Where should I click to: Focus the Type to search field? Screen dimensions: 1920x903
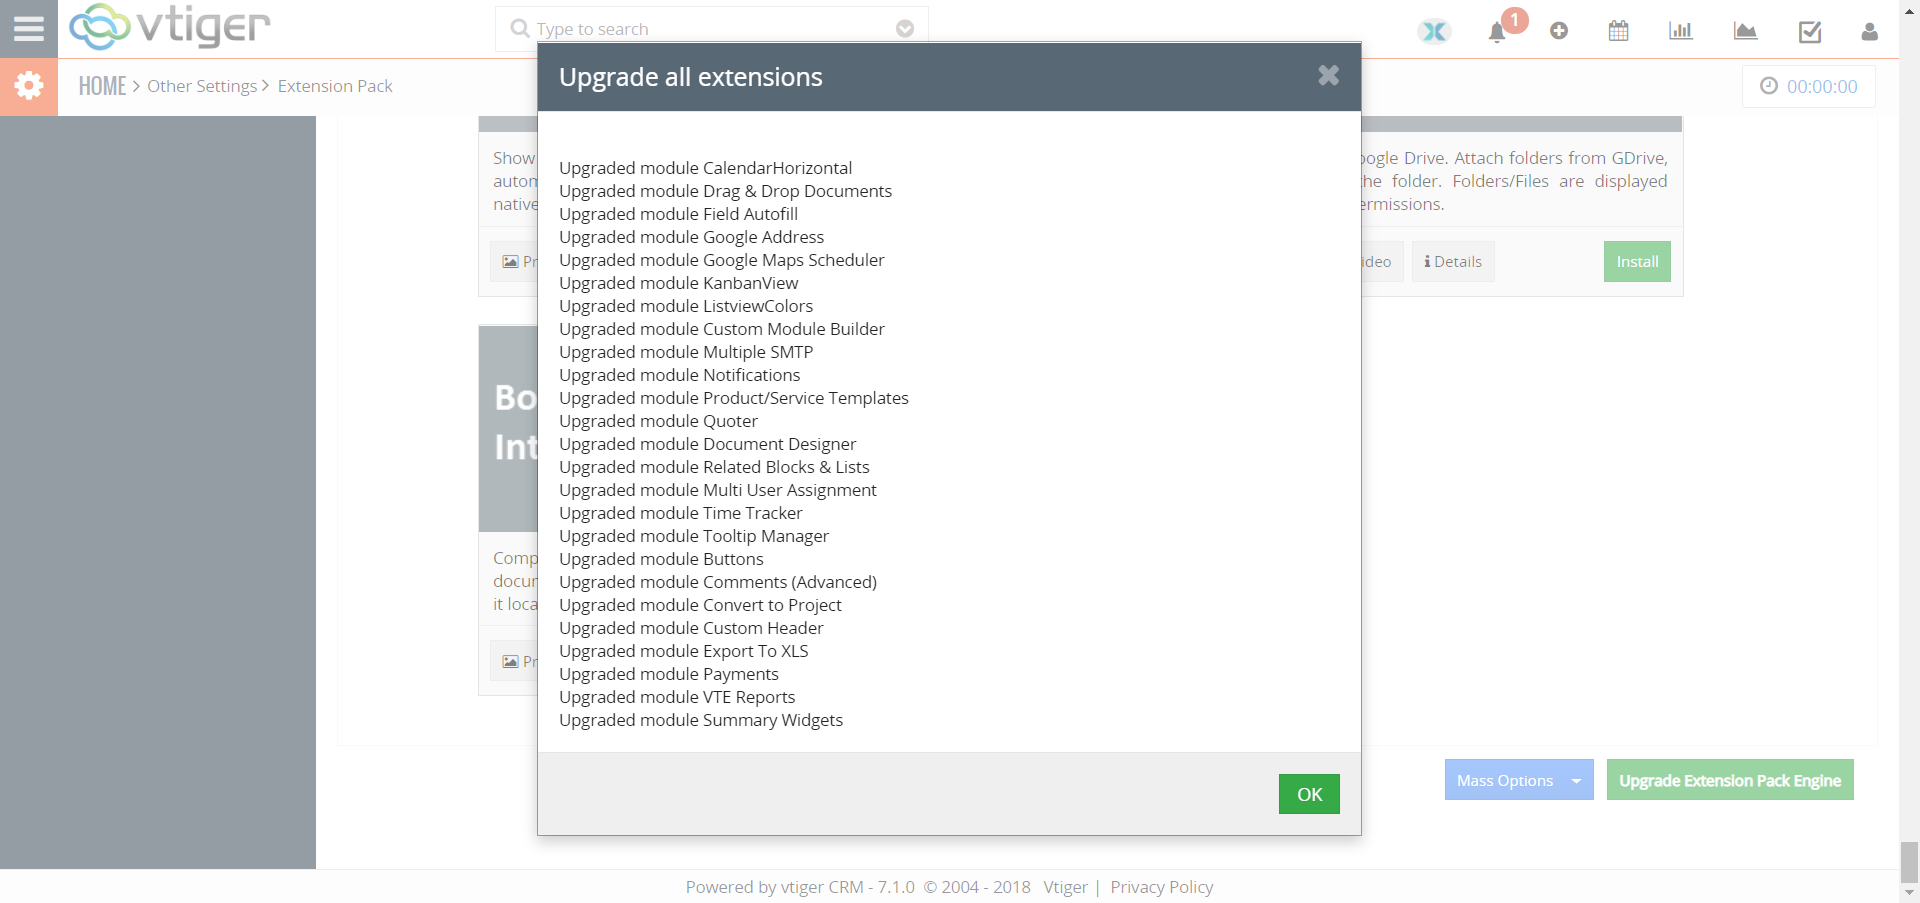(x=712, y=29)
